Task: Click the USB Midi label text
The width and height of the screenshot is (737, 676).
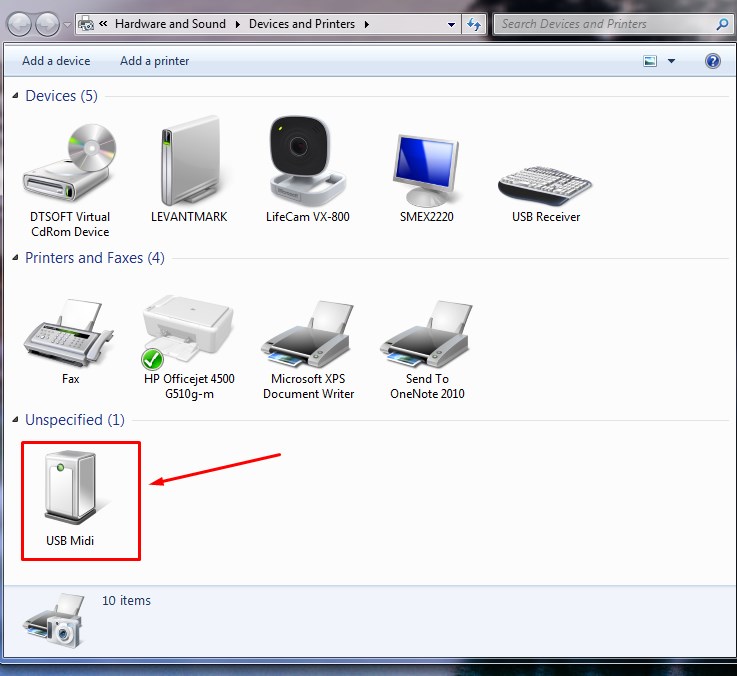Action: tap(70, 541)
